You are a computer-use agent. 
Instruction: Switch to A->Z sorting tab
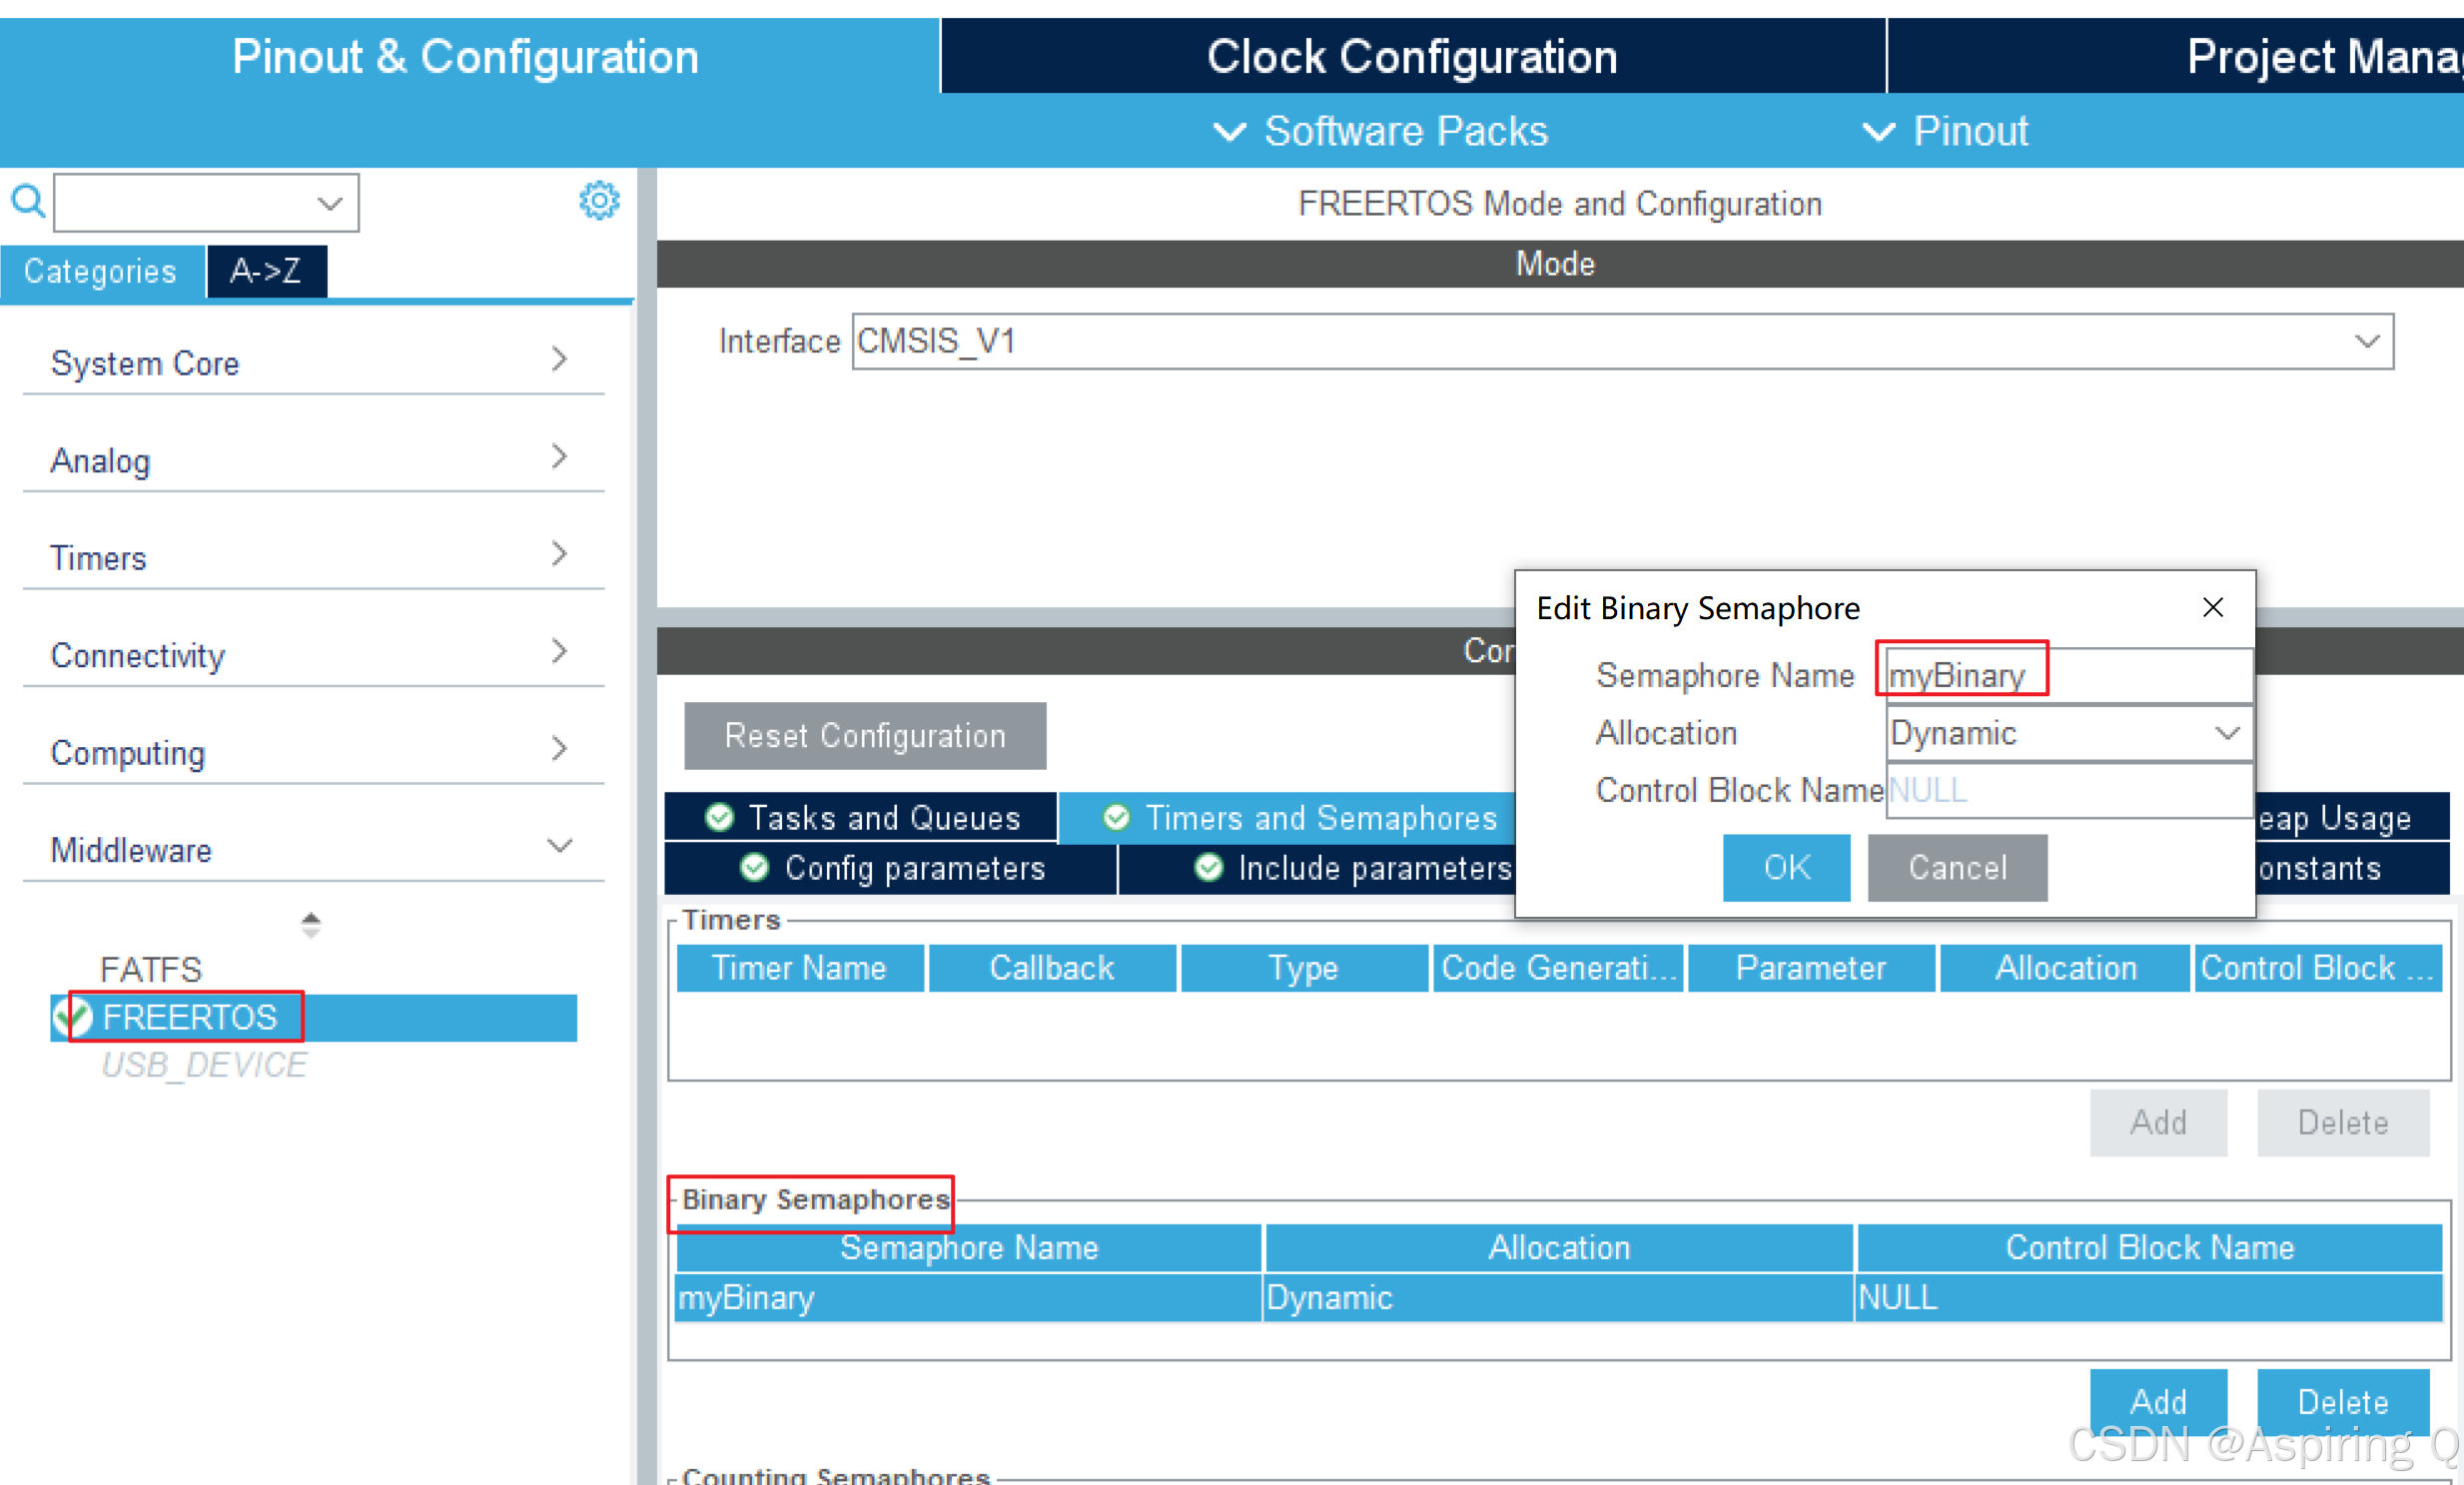266,271
